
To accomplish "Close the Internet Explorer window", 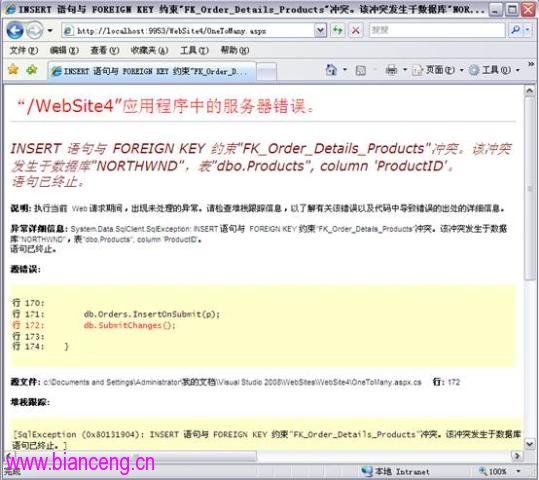I will tap(528, 10).
